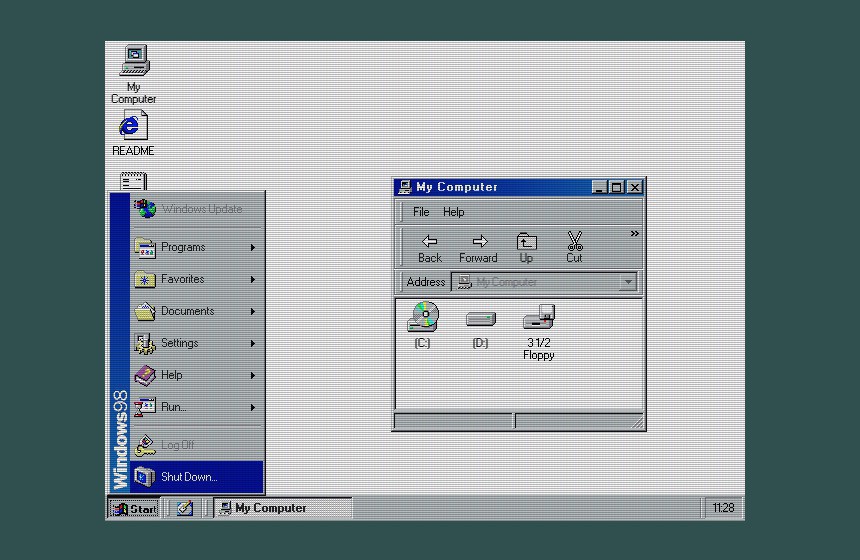Image resolution: width=860 pixels, height=560 pixels.
Task: Click the Start button on taskbar
Action: click(x=134, y=508)
